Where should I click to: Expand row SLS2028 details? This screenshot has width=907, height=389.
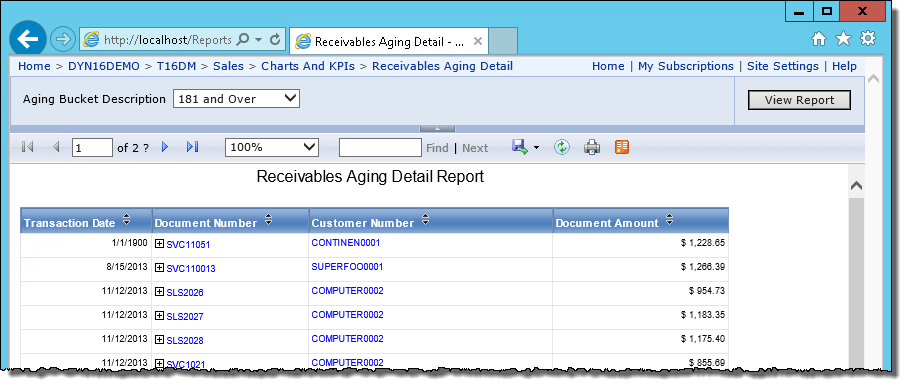[x=160, y=339]
